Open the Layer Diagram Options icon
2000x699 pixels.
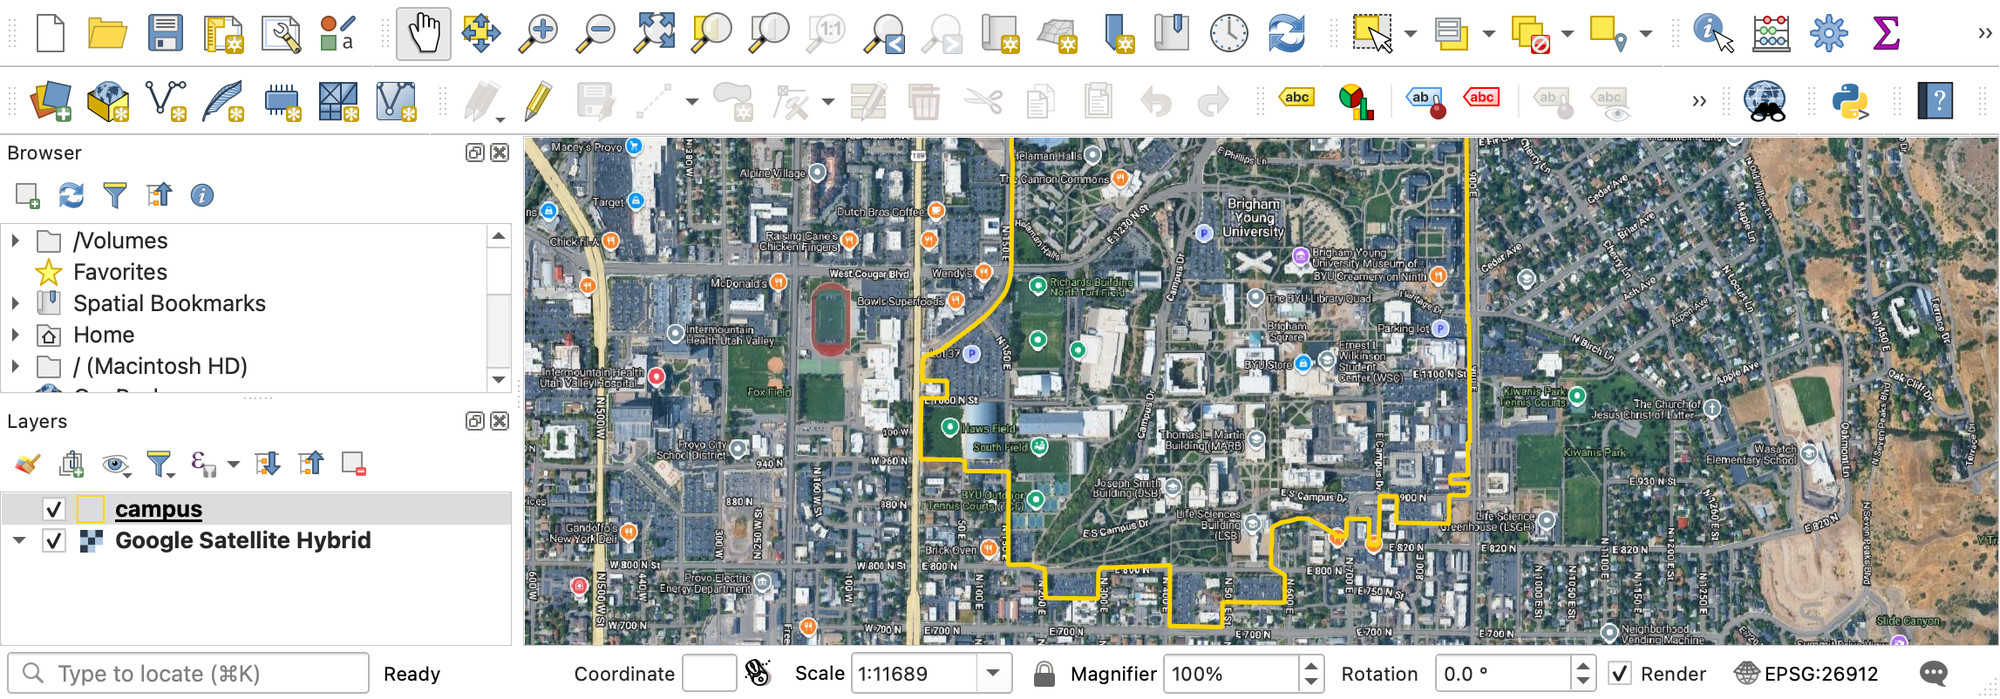point(1355,101)
